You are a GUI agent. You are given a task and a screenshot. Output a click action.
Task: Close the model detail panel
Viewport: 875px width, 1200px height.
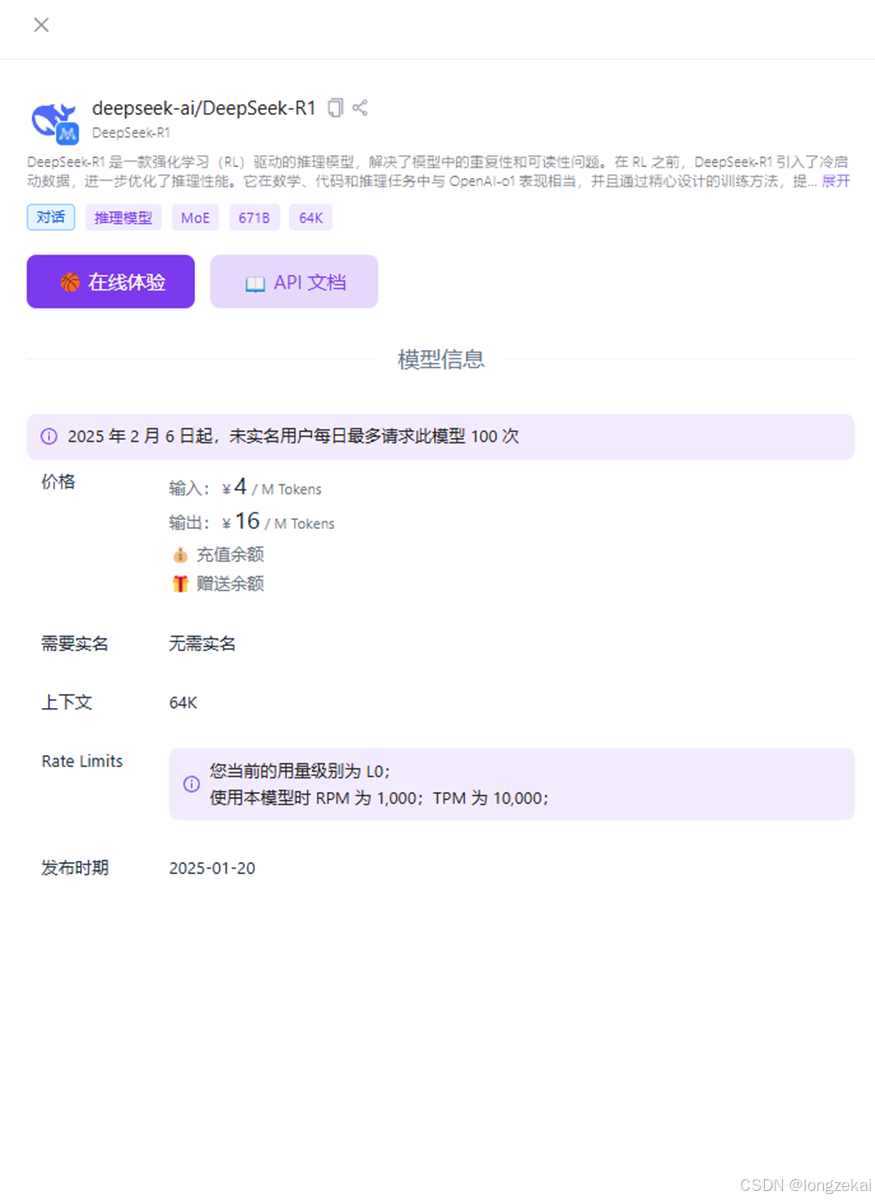[x=41, y=25]
